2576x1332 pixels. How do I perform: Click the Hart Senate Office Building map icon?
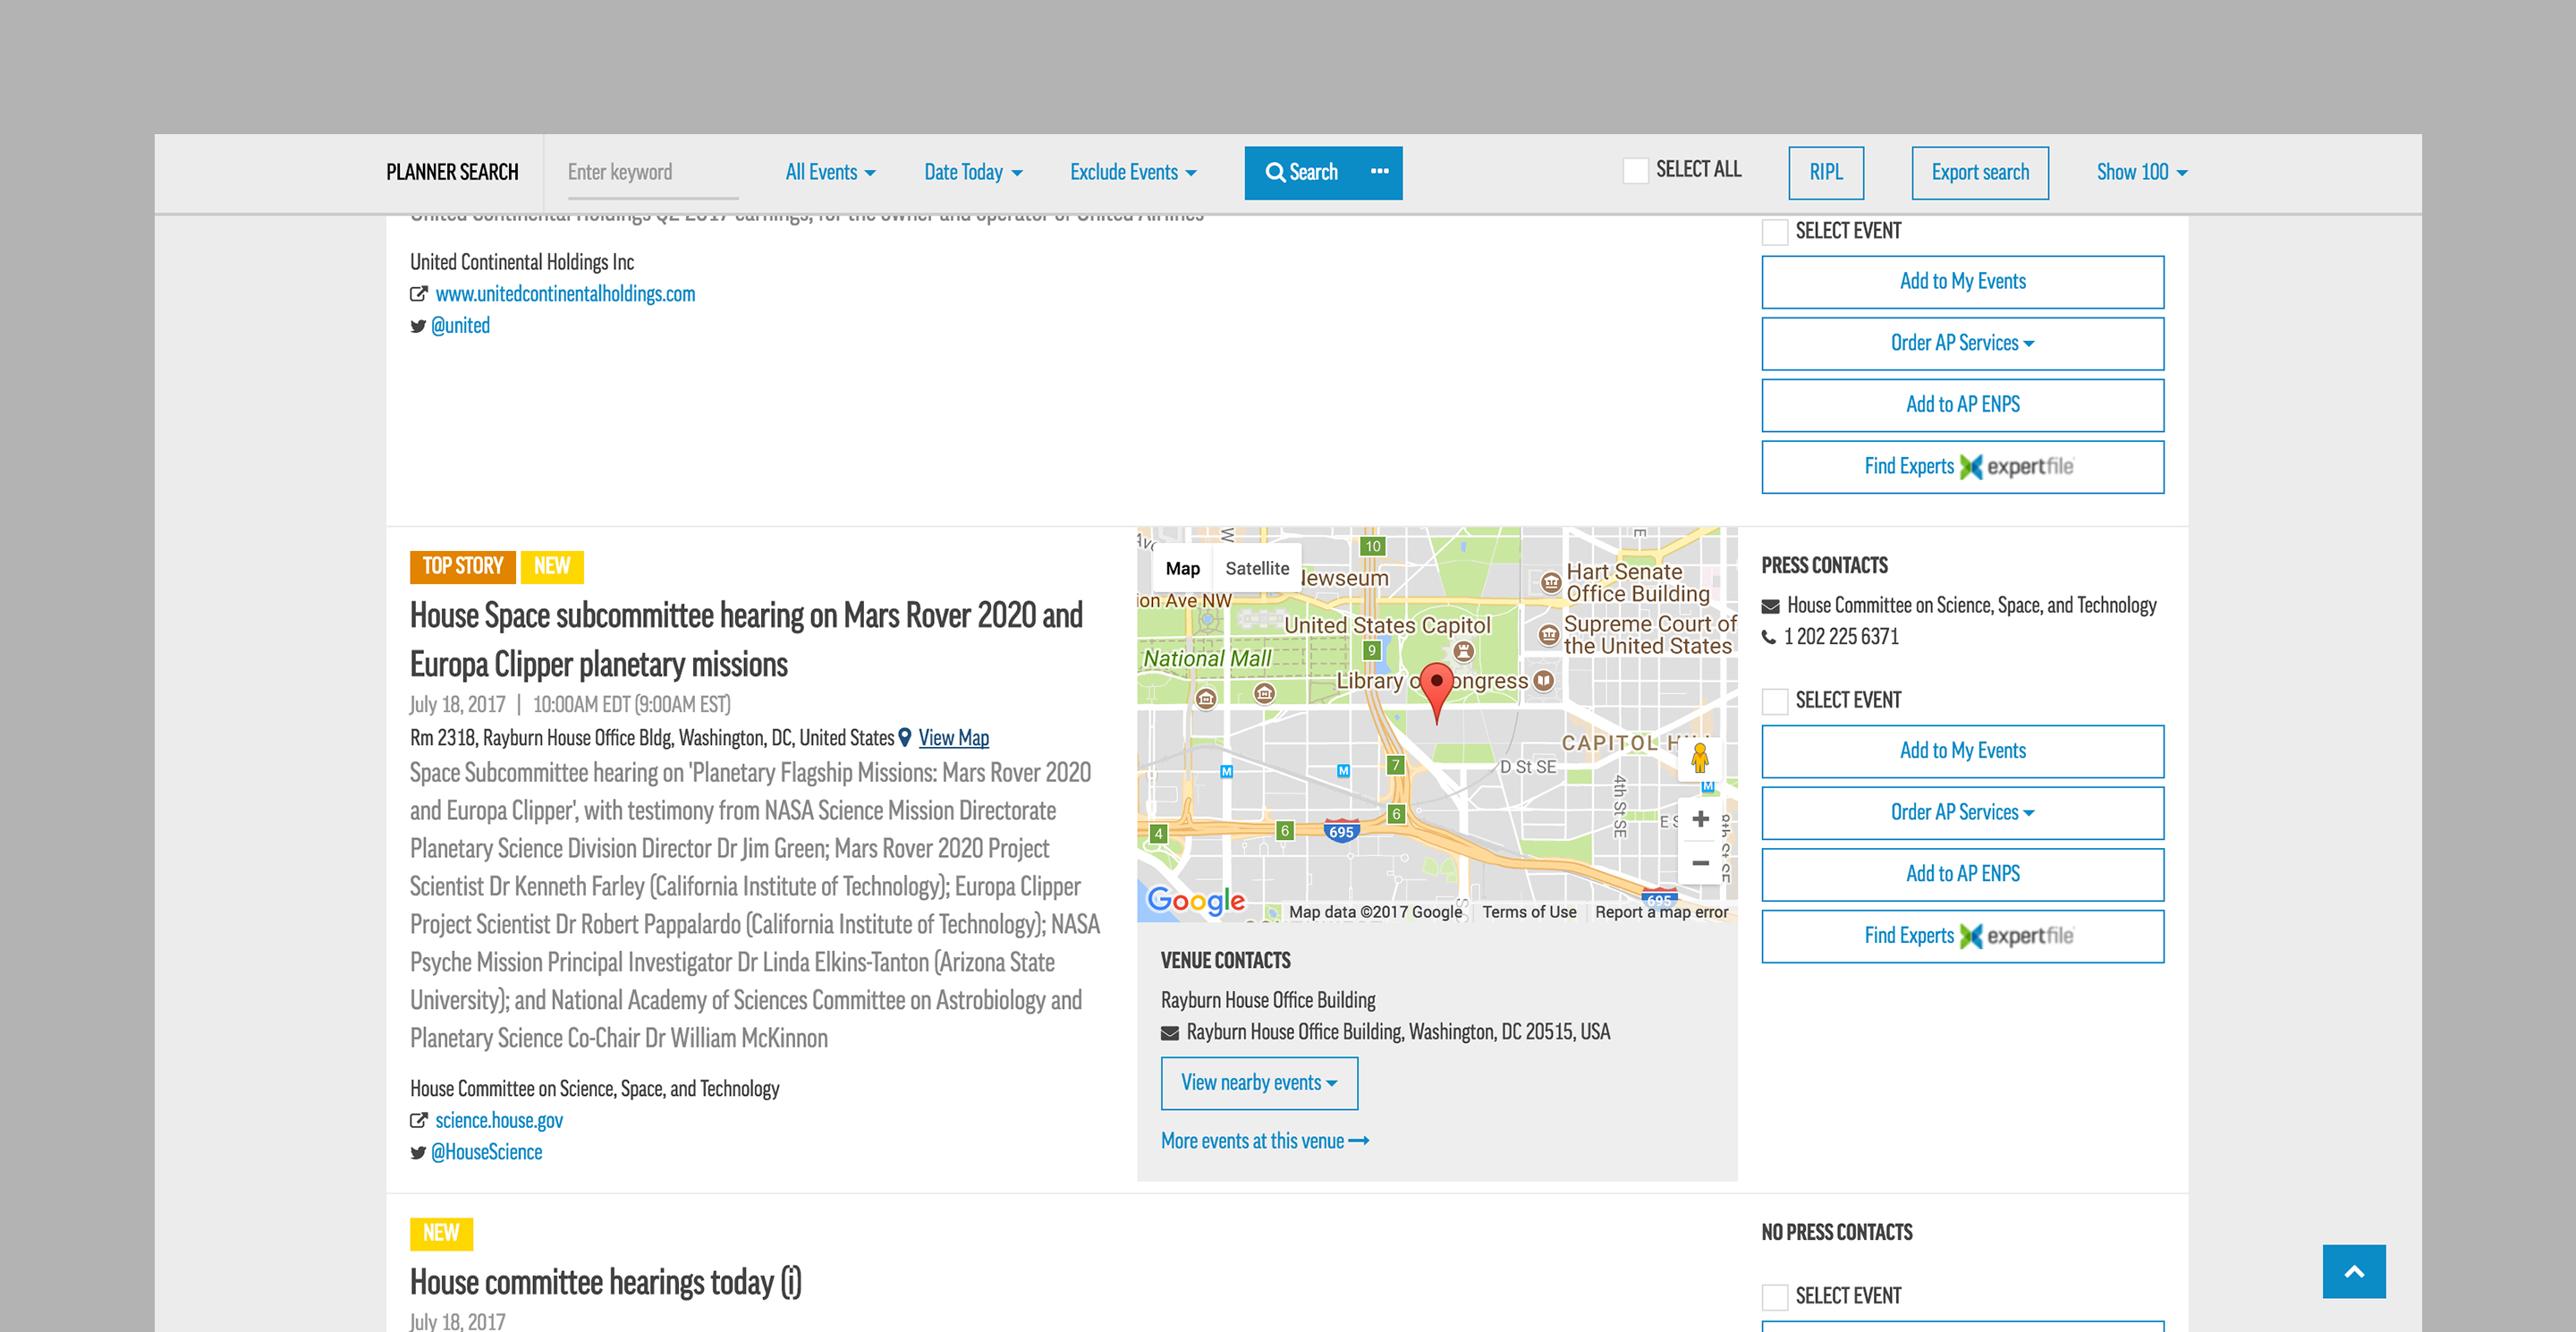(x=1550, y=582)
